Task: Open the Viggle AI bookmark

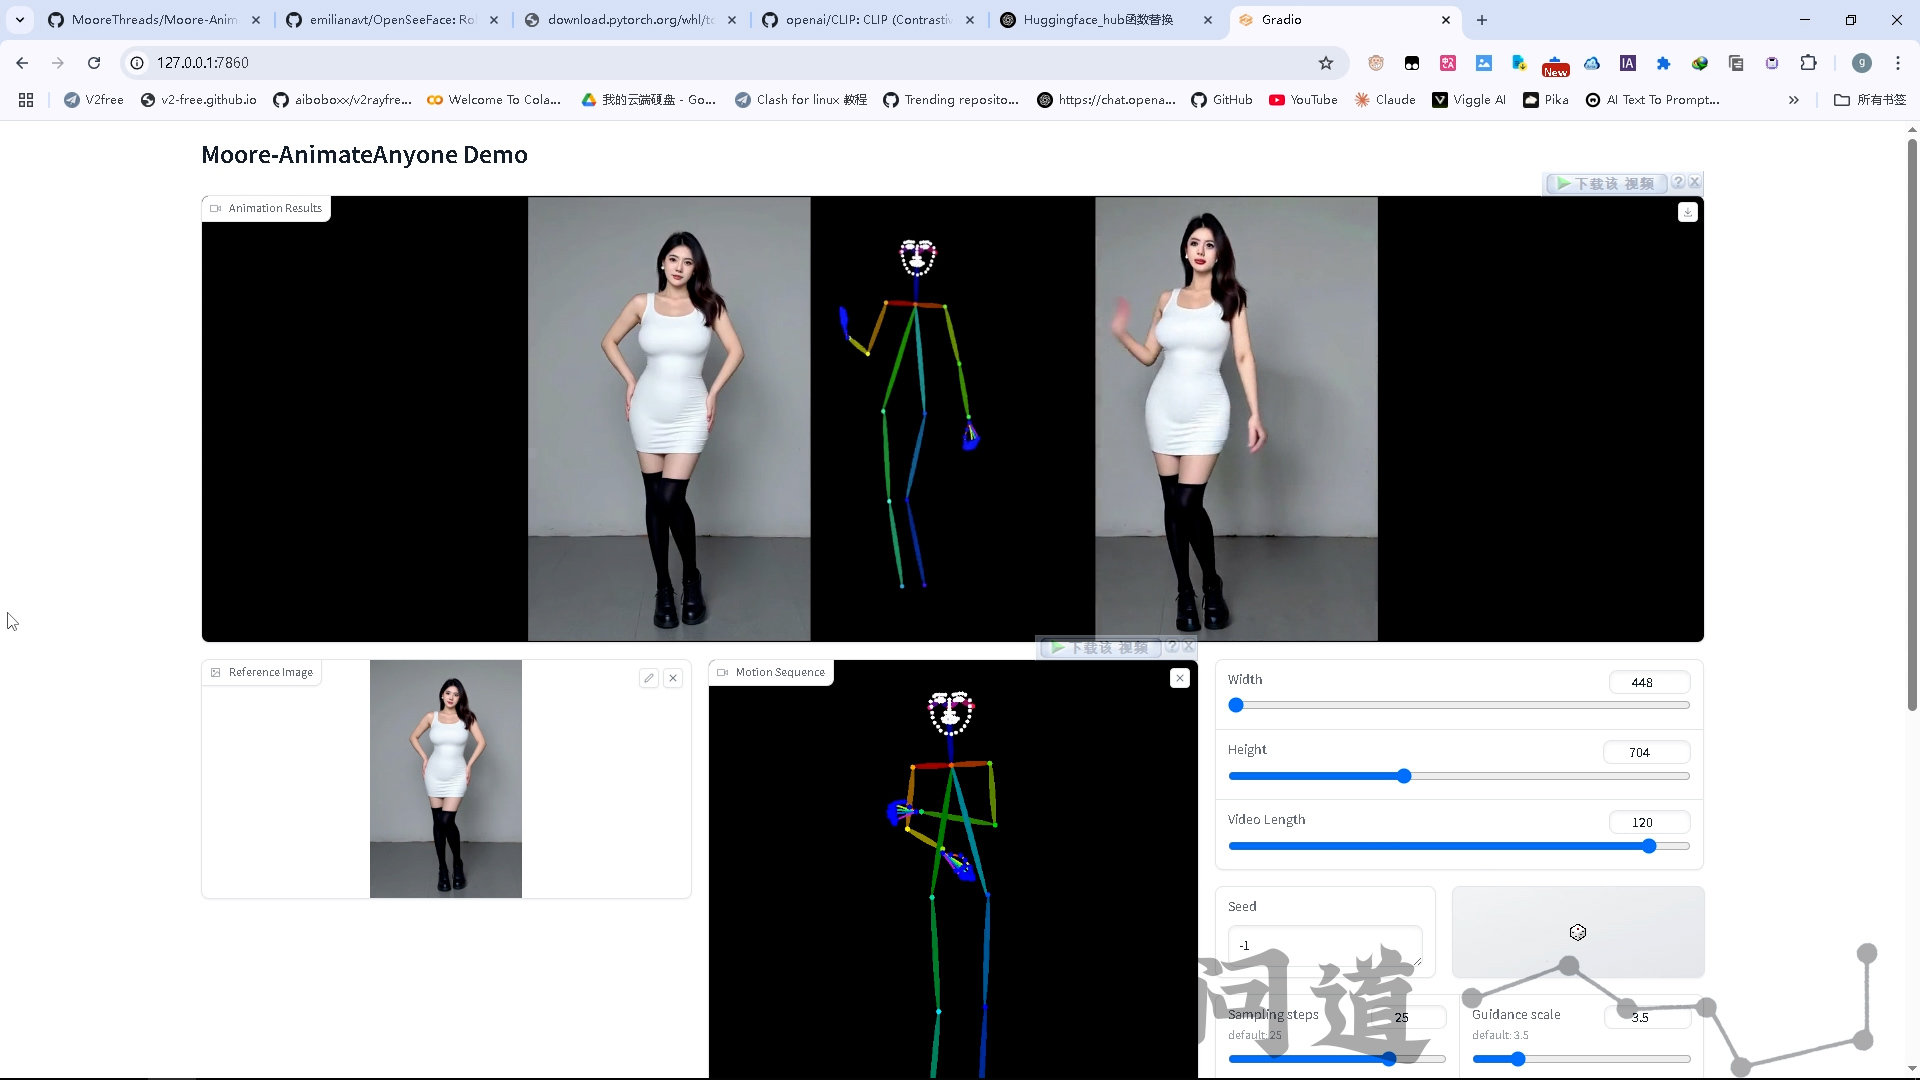Action: (1469, 100)
